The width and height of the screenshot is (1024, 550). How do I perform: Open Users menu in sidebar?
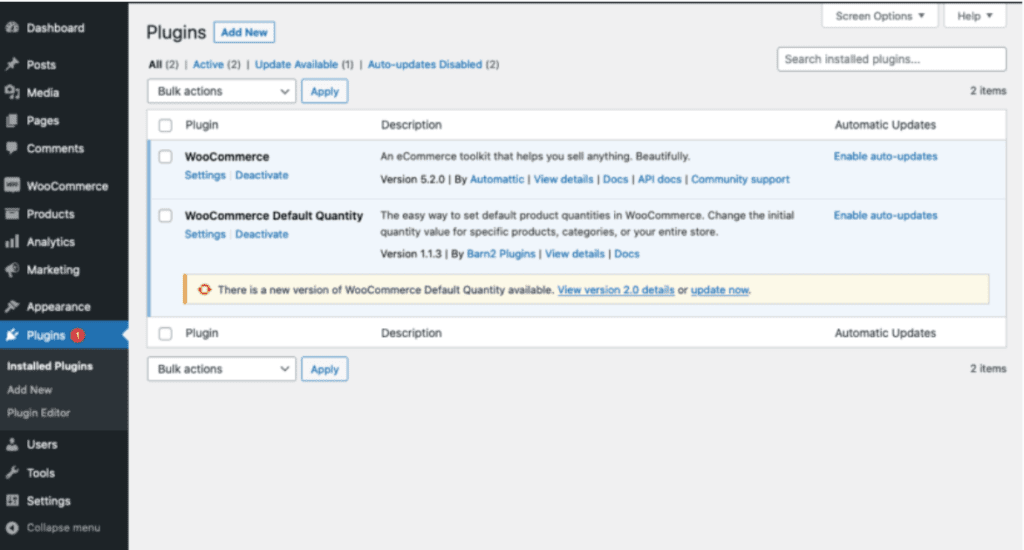[42, 445]
